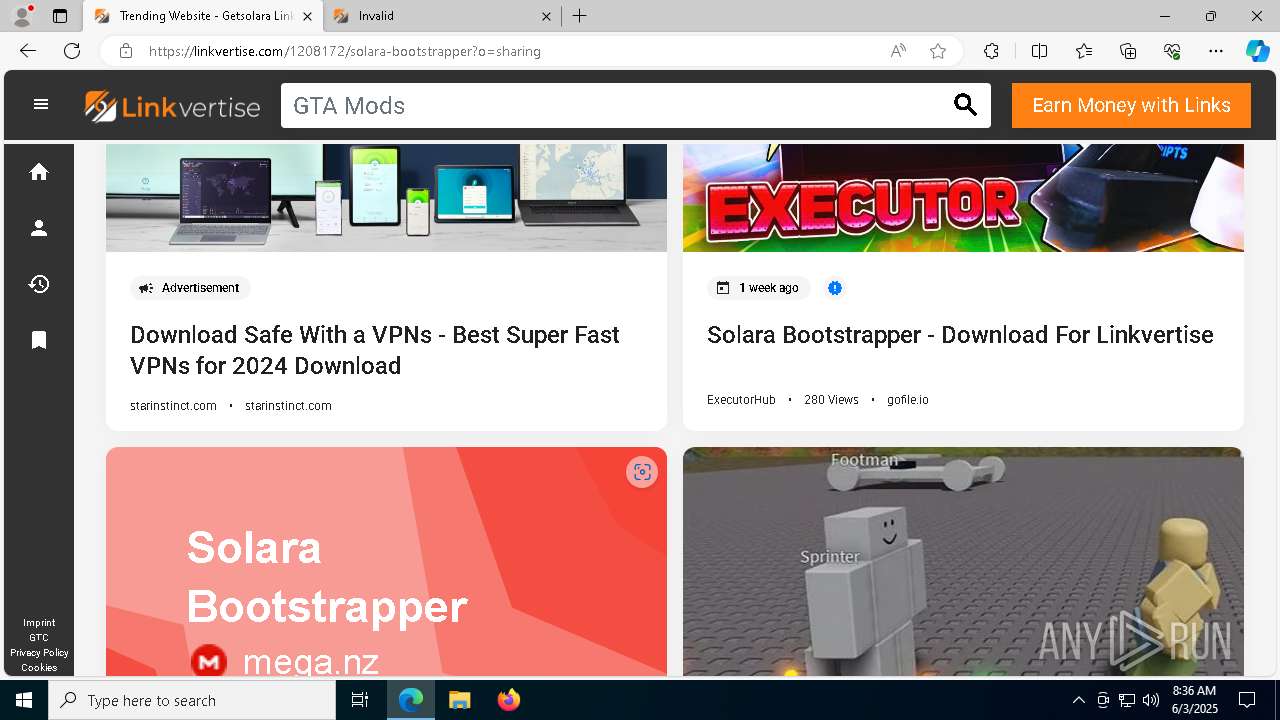Click the taskbar search box
The width and height of the screenshot is (1280, 720).
point(192,700)
